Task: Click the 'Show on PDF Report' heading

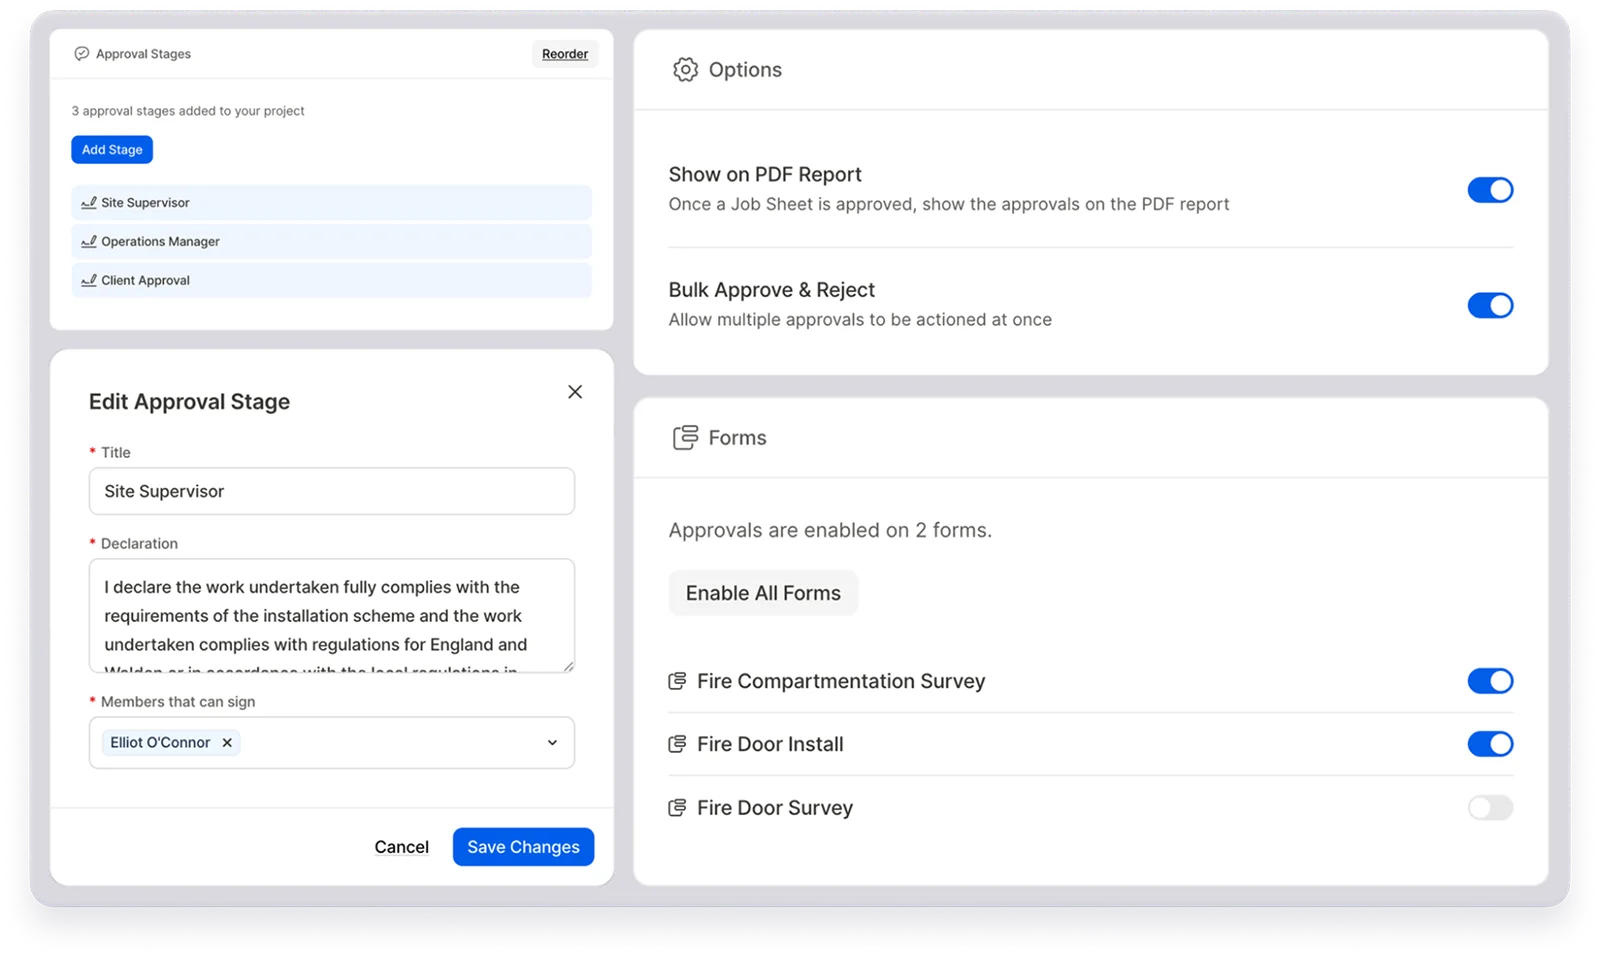Action: [765, 175]
